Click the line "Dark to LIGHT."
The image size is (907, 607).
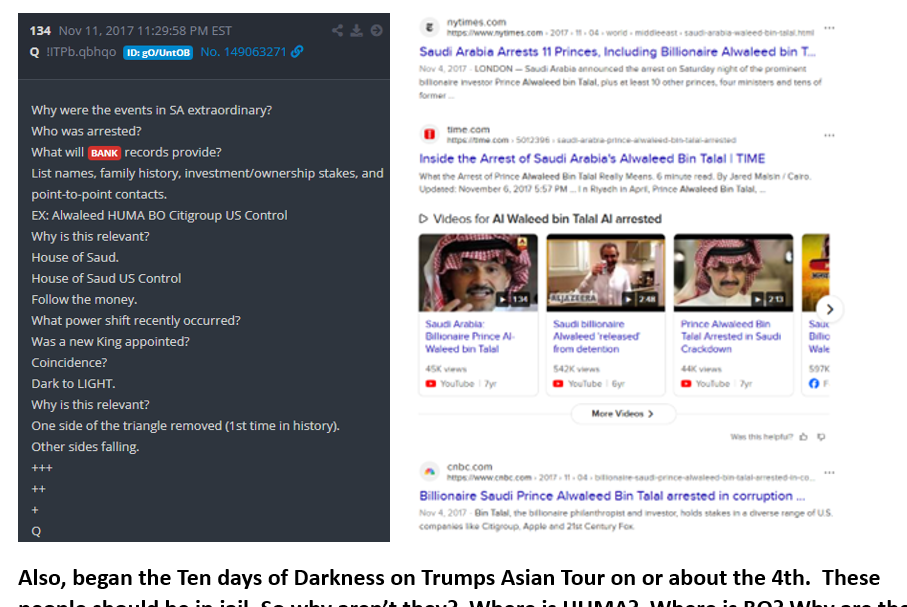tap(73, 384)
